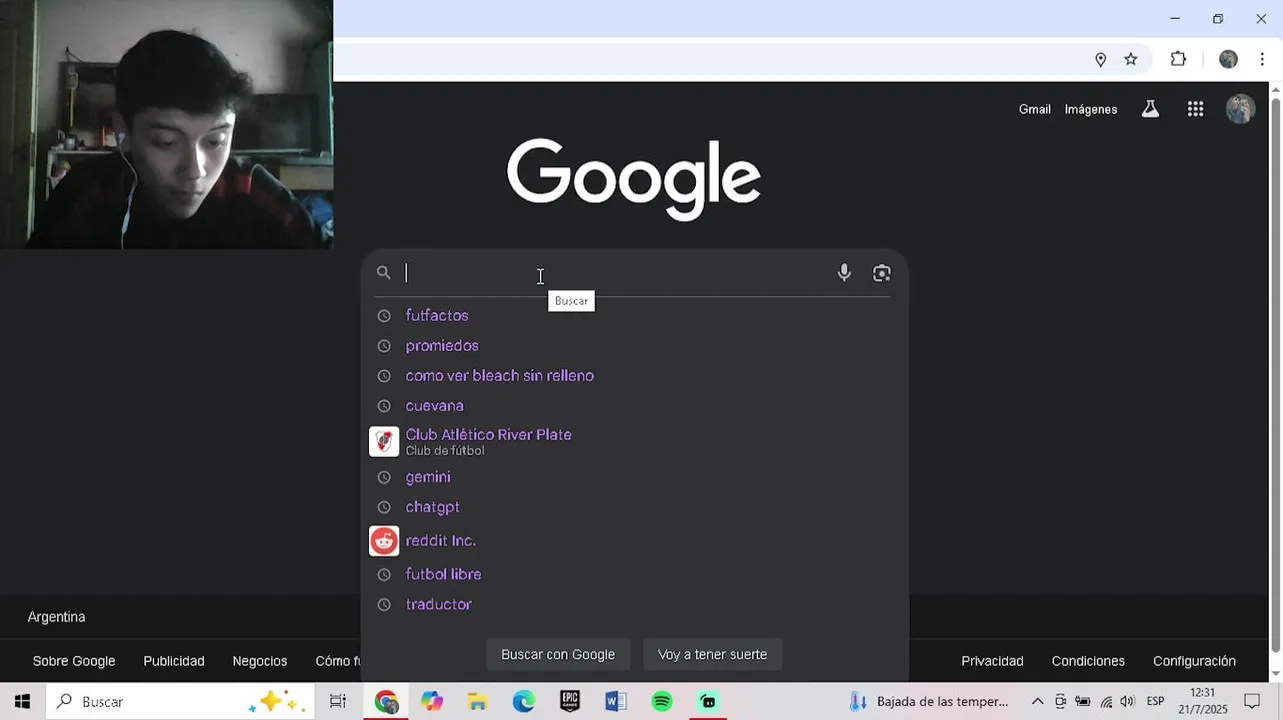
Task: Open Spotify from the taskbar
Action: click(x=662, y=702)
